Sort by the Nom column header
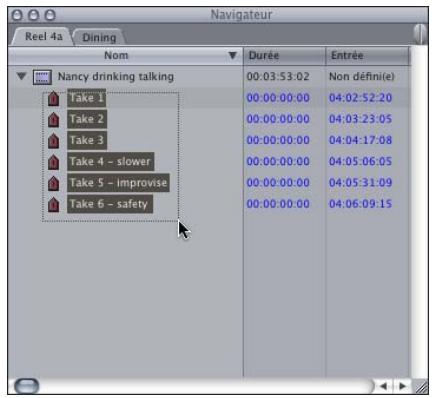 click(125, 56)
